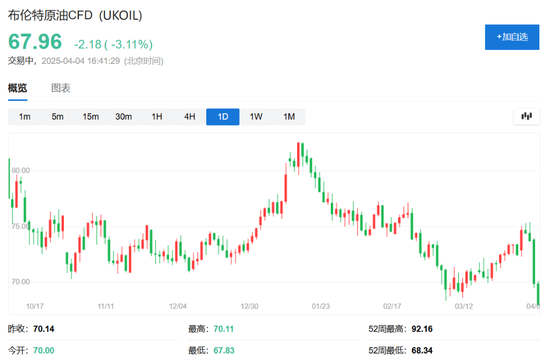
Task: Select the active 1D timeframe
Action: (223, 116)
